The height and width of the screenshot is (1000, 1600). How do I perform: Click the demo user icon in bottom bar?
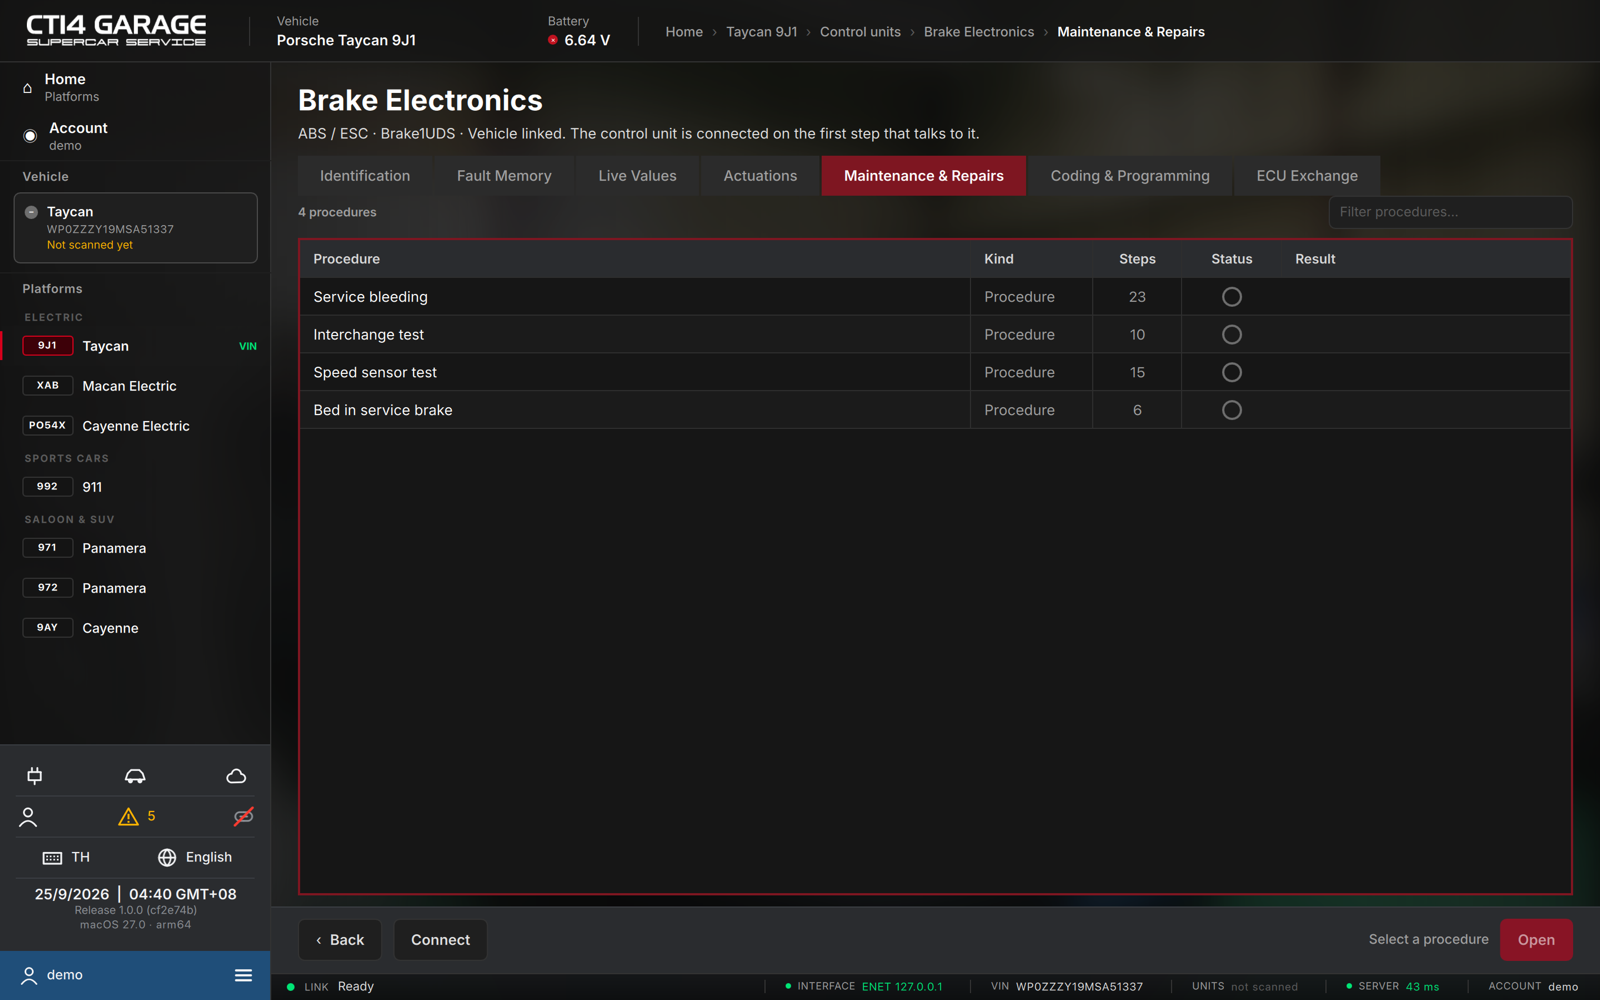[29, 975]
